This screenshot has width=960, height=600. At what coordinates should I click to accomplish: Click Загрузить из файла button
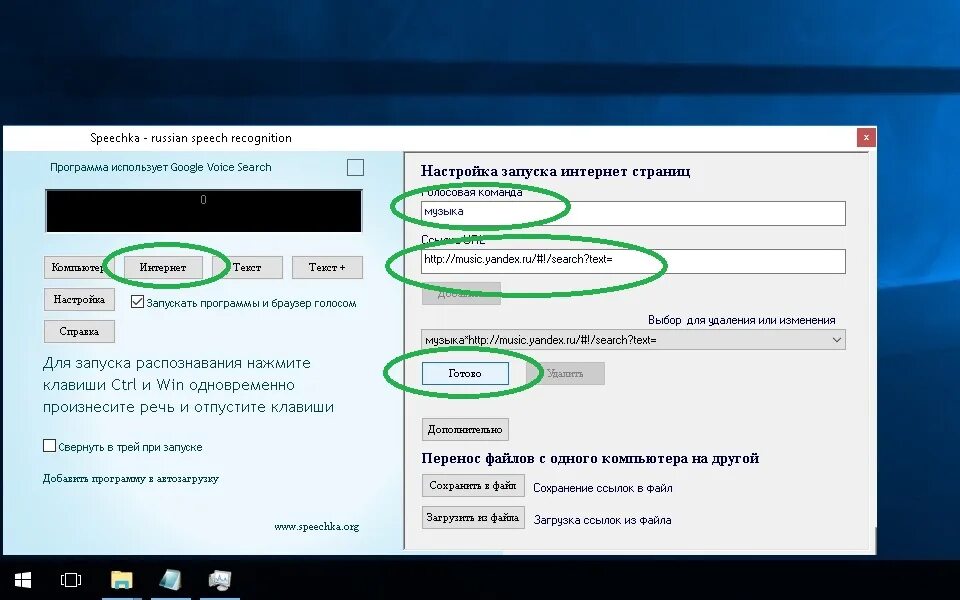pyautogui.click(x=473, y=517)
